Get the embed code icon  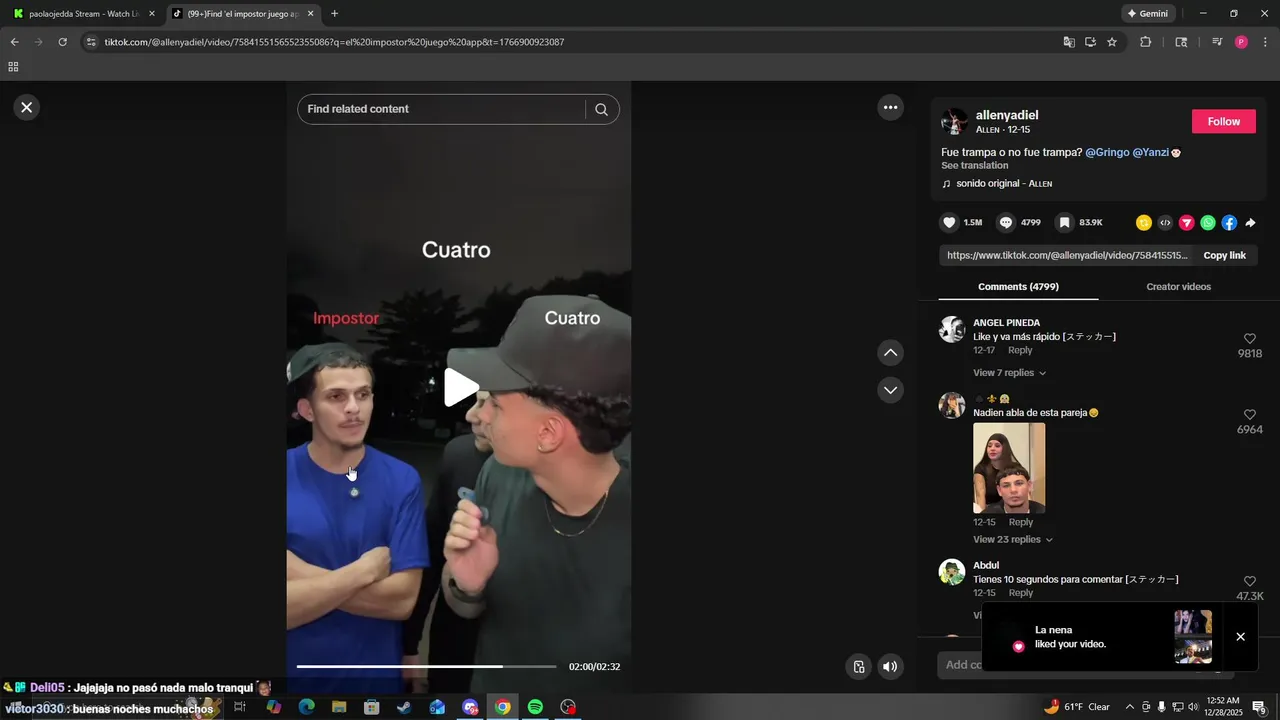[x=1165, y=223]
